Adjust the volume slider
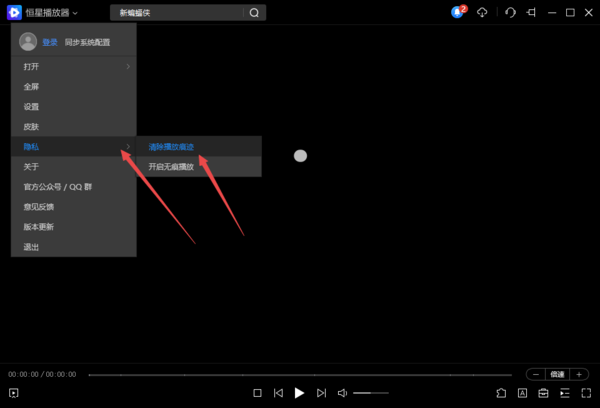 pos(371,393)
